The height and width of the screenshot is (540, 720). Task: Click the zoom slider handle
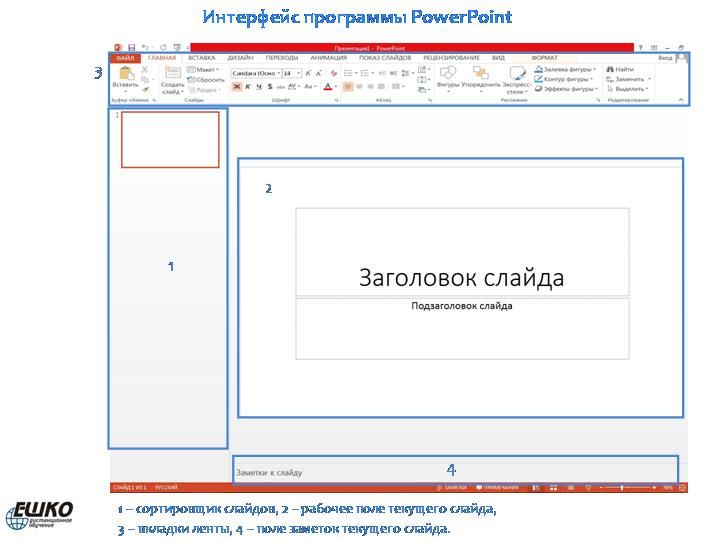tap(622, 488)
